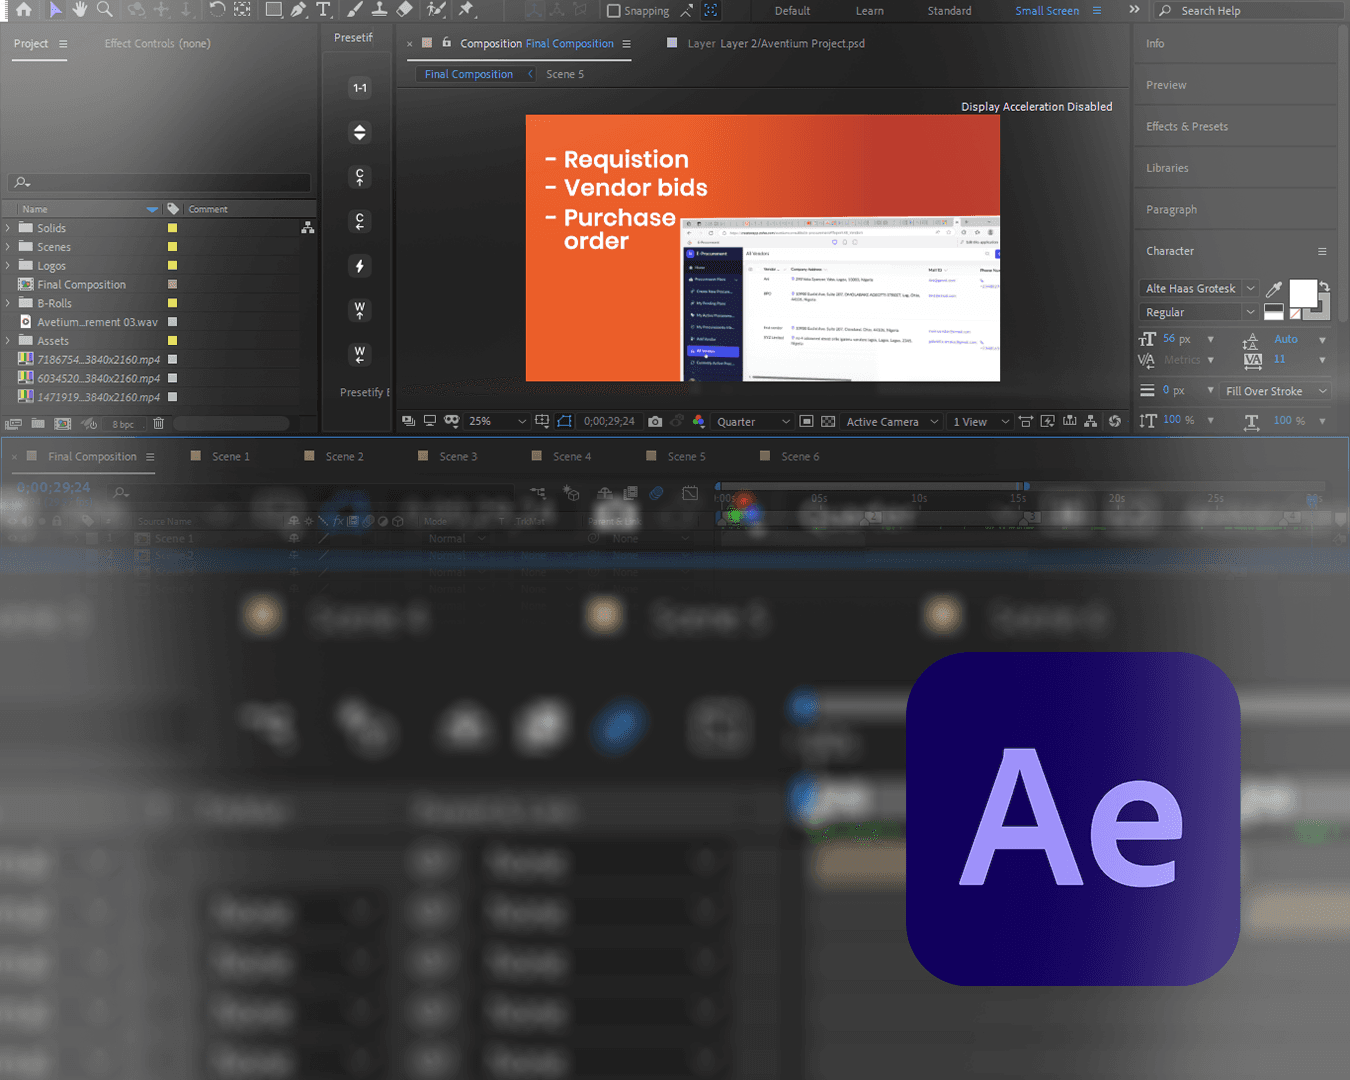Expand the B-Rolls folder
This screenshot has height=1080, width=1350.
[x=8, y=303]
